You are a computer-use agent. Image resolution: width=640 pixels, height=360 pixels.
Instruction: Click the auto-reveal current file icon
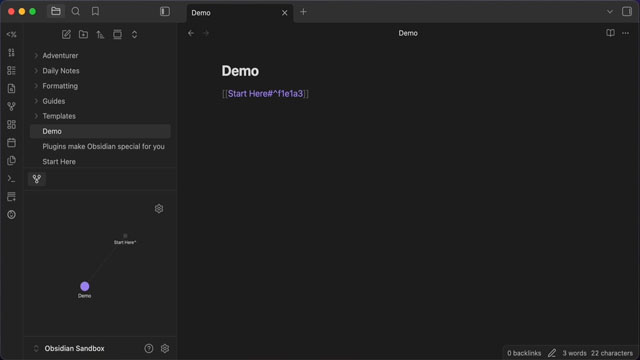tap(118, 35)
